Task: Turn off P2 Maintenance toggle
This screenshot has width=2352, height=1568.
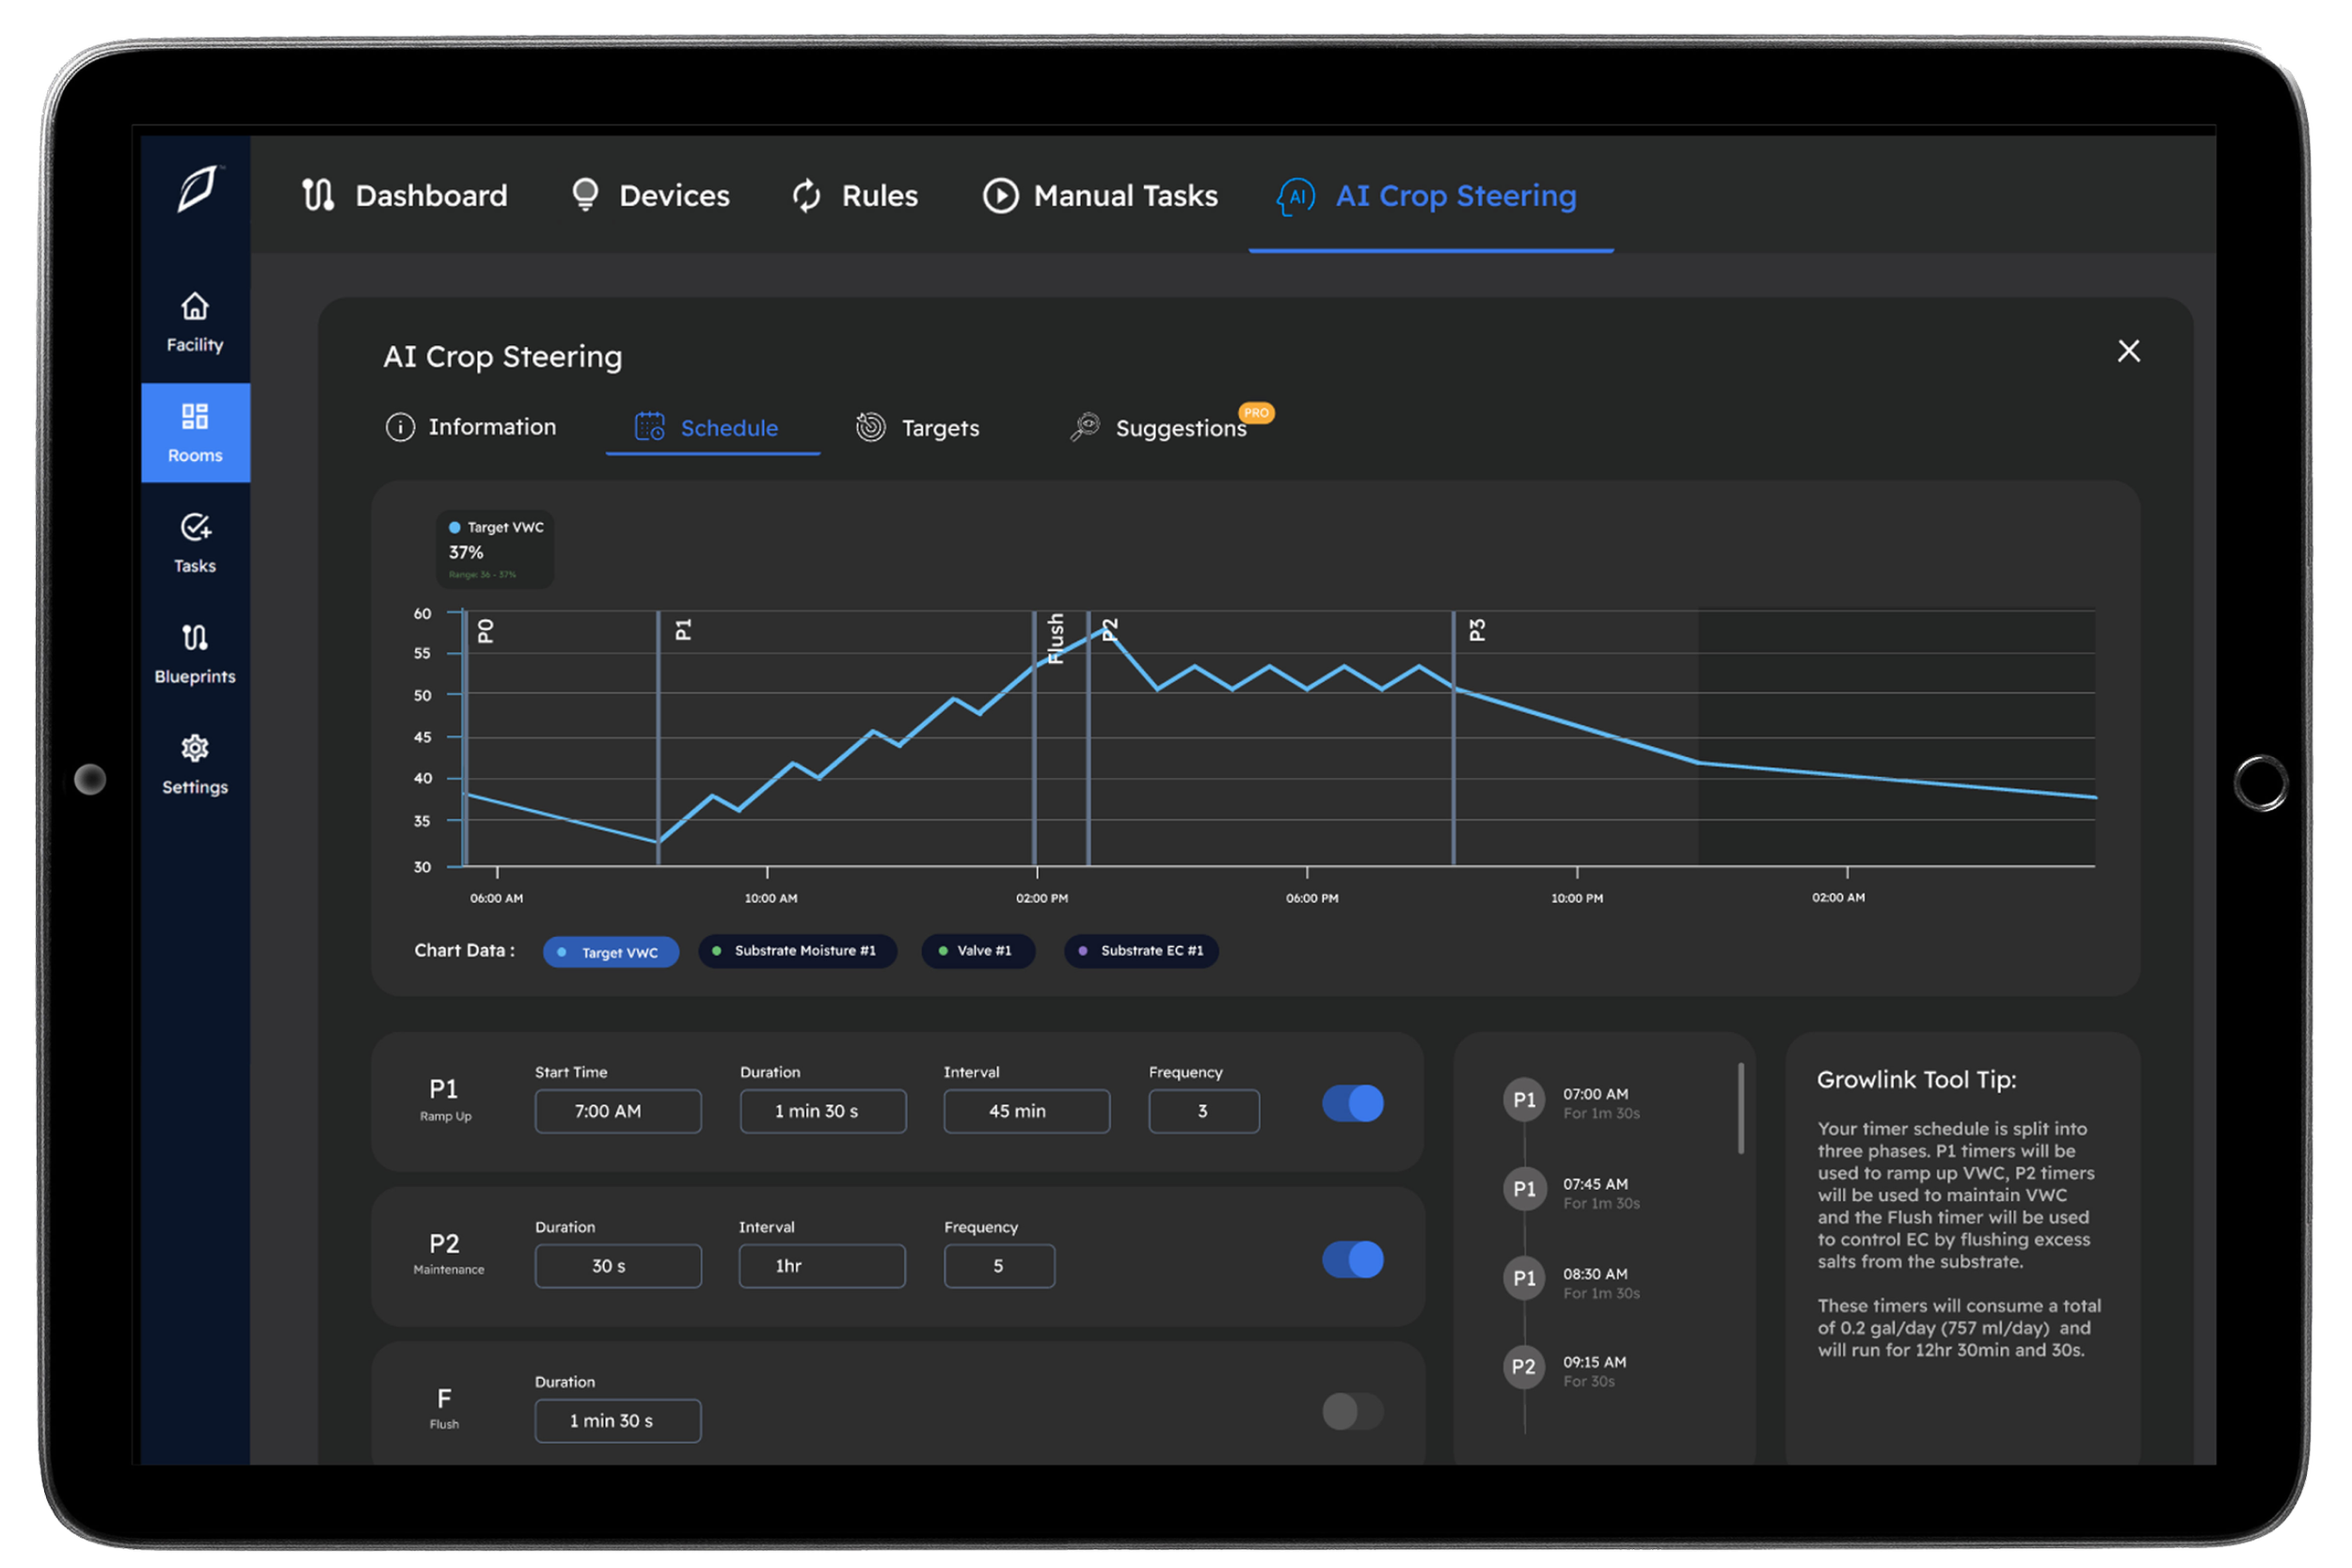Action: [1352, 1259]
